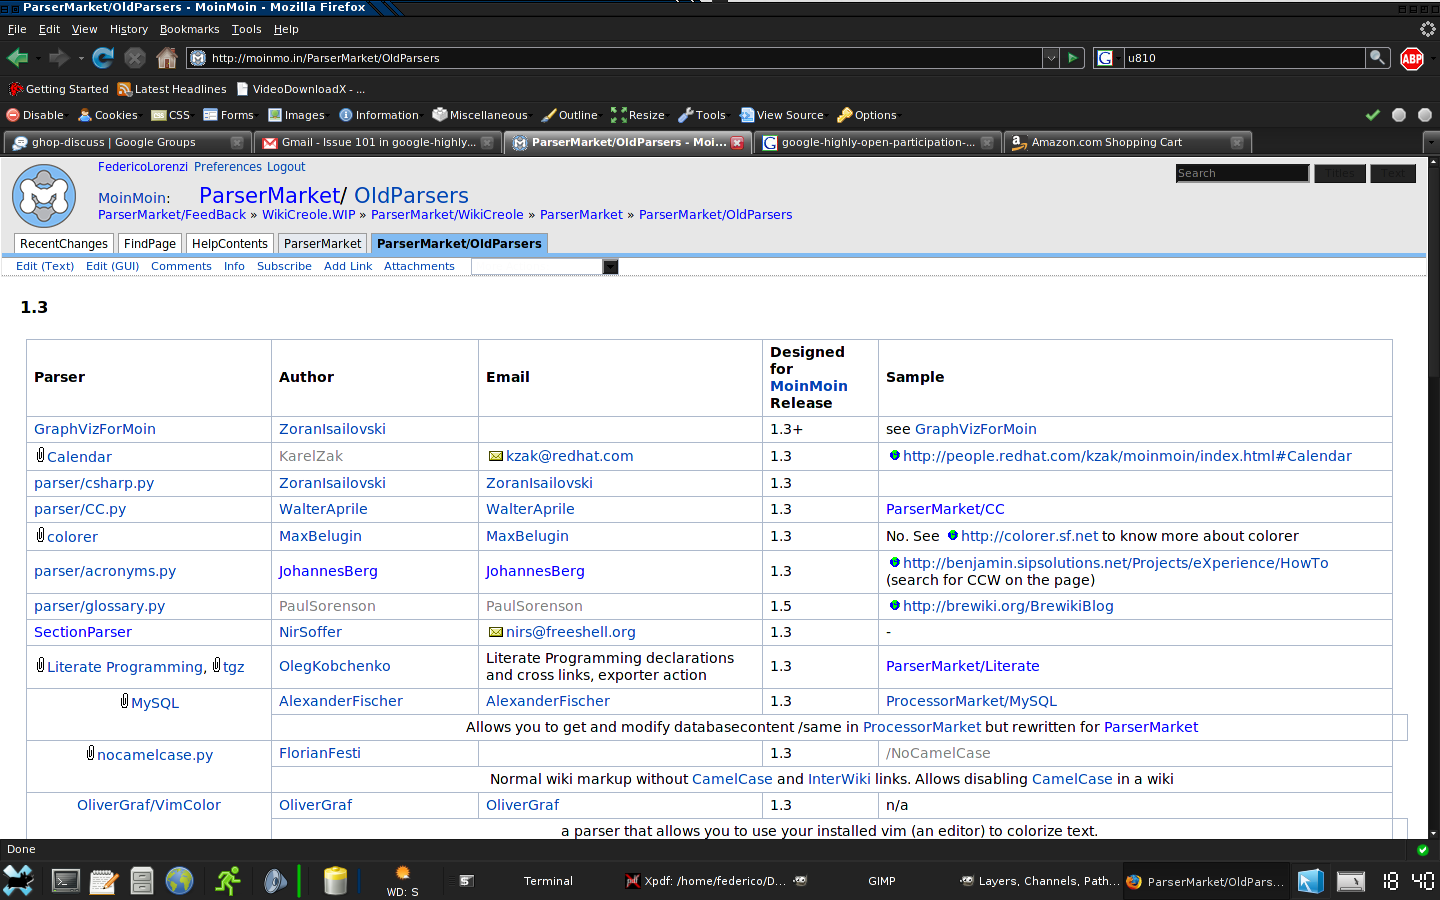The height and width of the screenshot is (900, 1440).
Task: Open the Web Developer Disable menu
Action: [35, 115]
